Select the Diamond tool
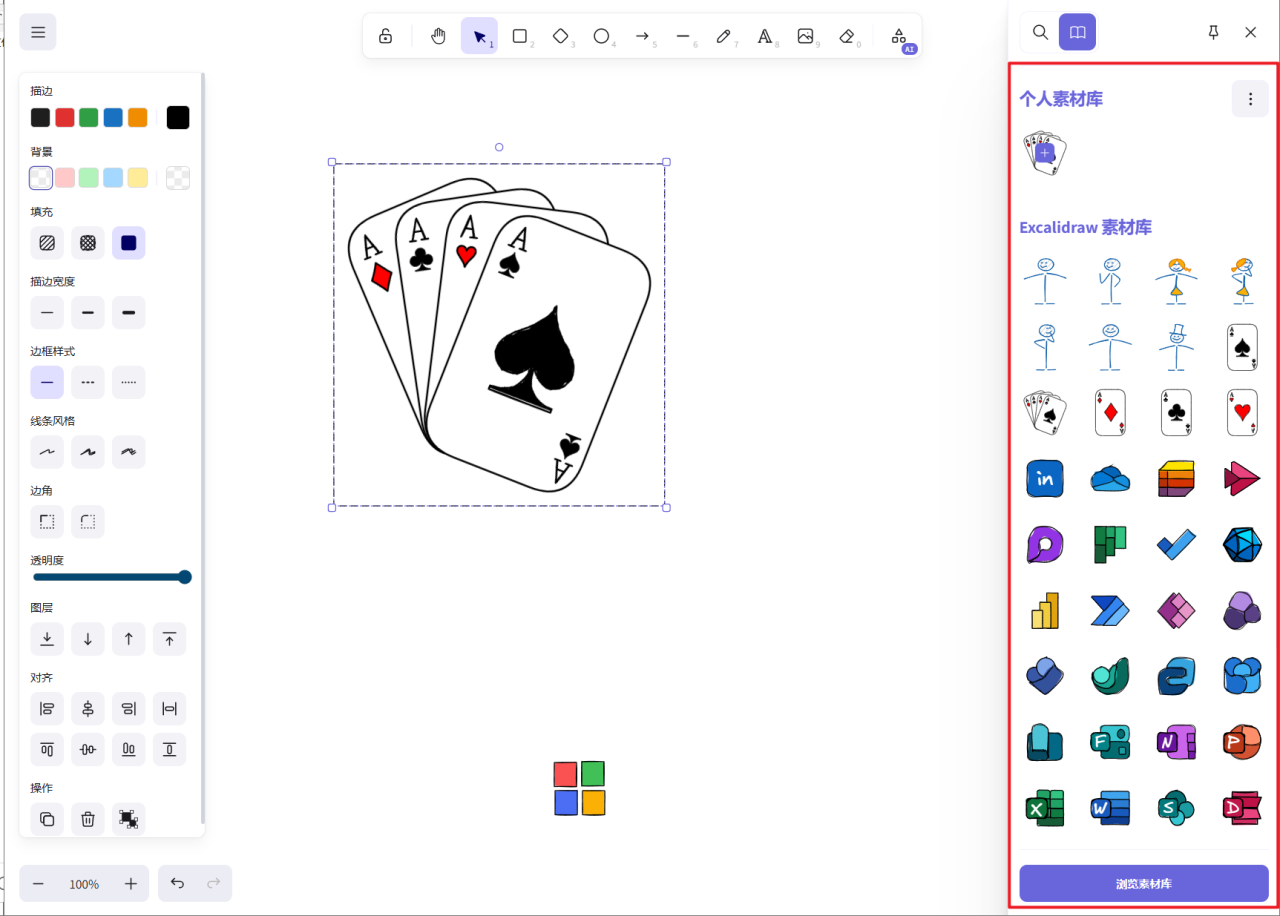The image size is (1280, 916). click(561, 35)
